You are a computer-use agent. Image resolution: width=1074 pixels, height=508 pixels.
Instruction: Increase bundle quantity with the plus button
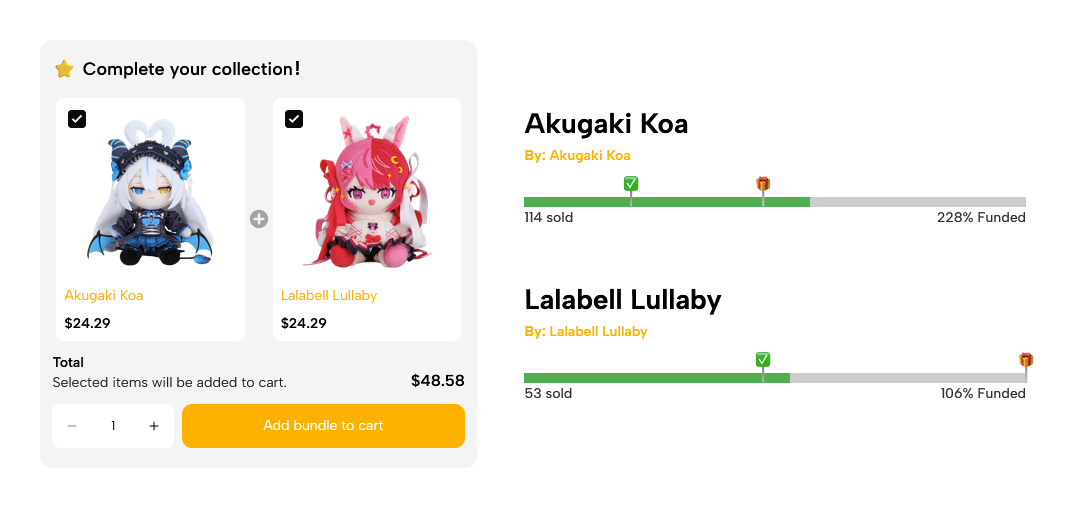154,426
